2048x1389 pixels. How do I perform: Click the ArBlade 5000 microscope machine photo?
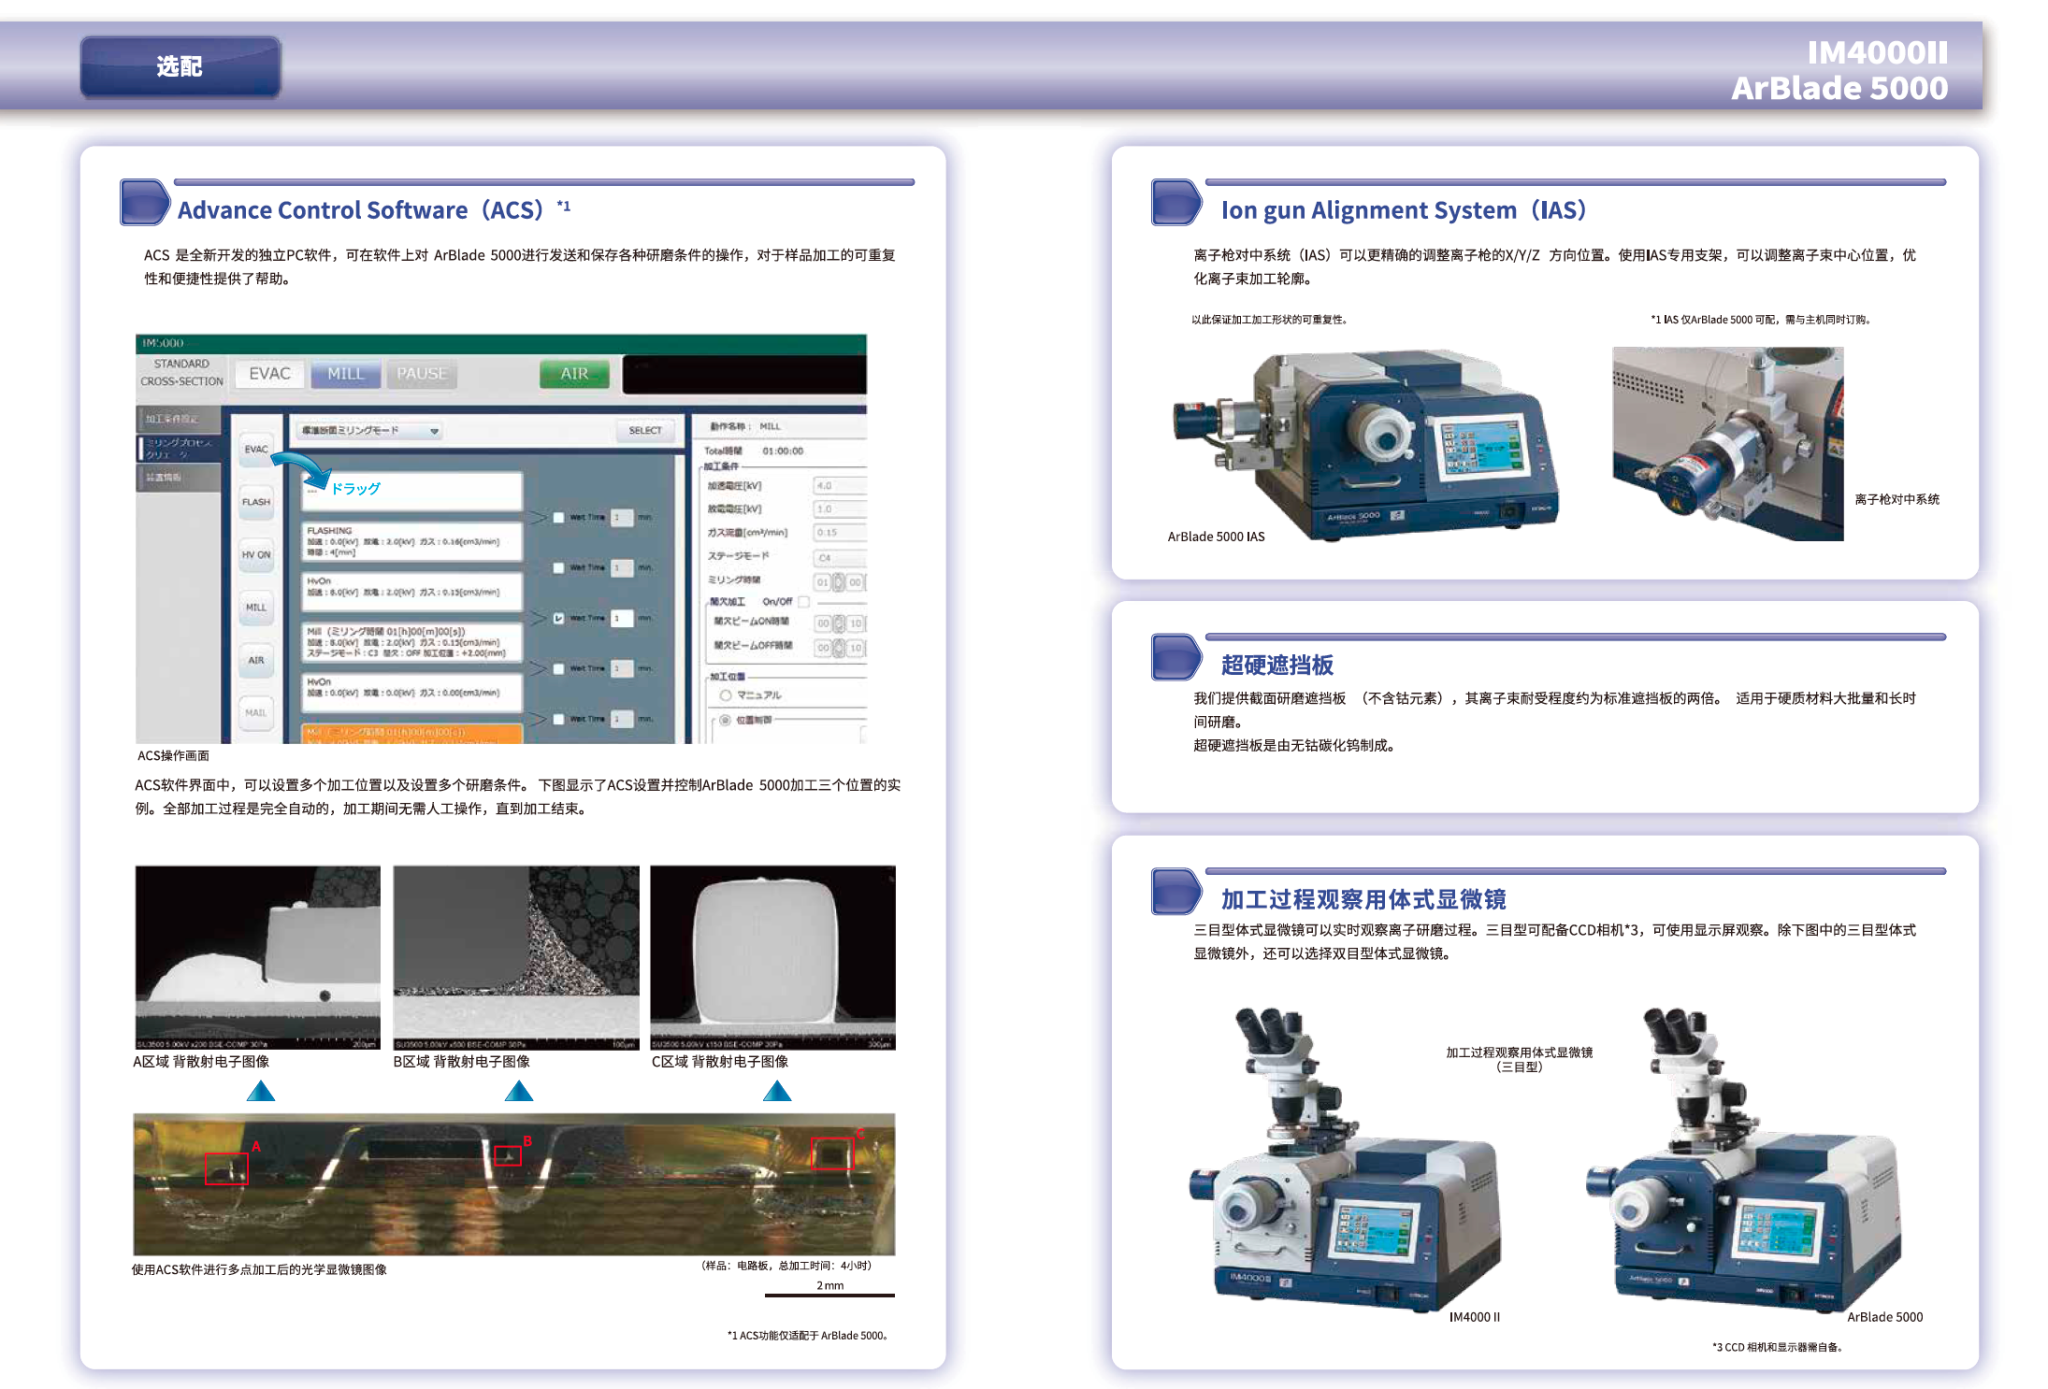click(x=1745, y=1160)
